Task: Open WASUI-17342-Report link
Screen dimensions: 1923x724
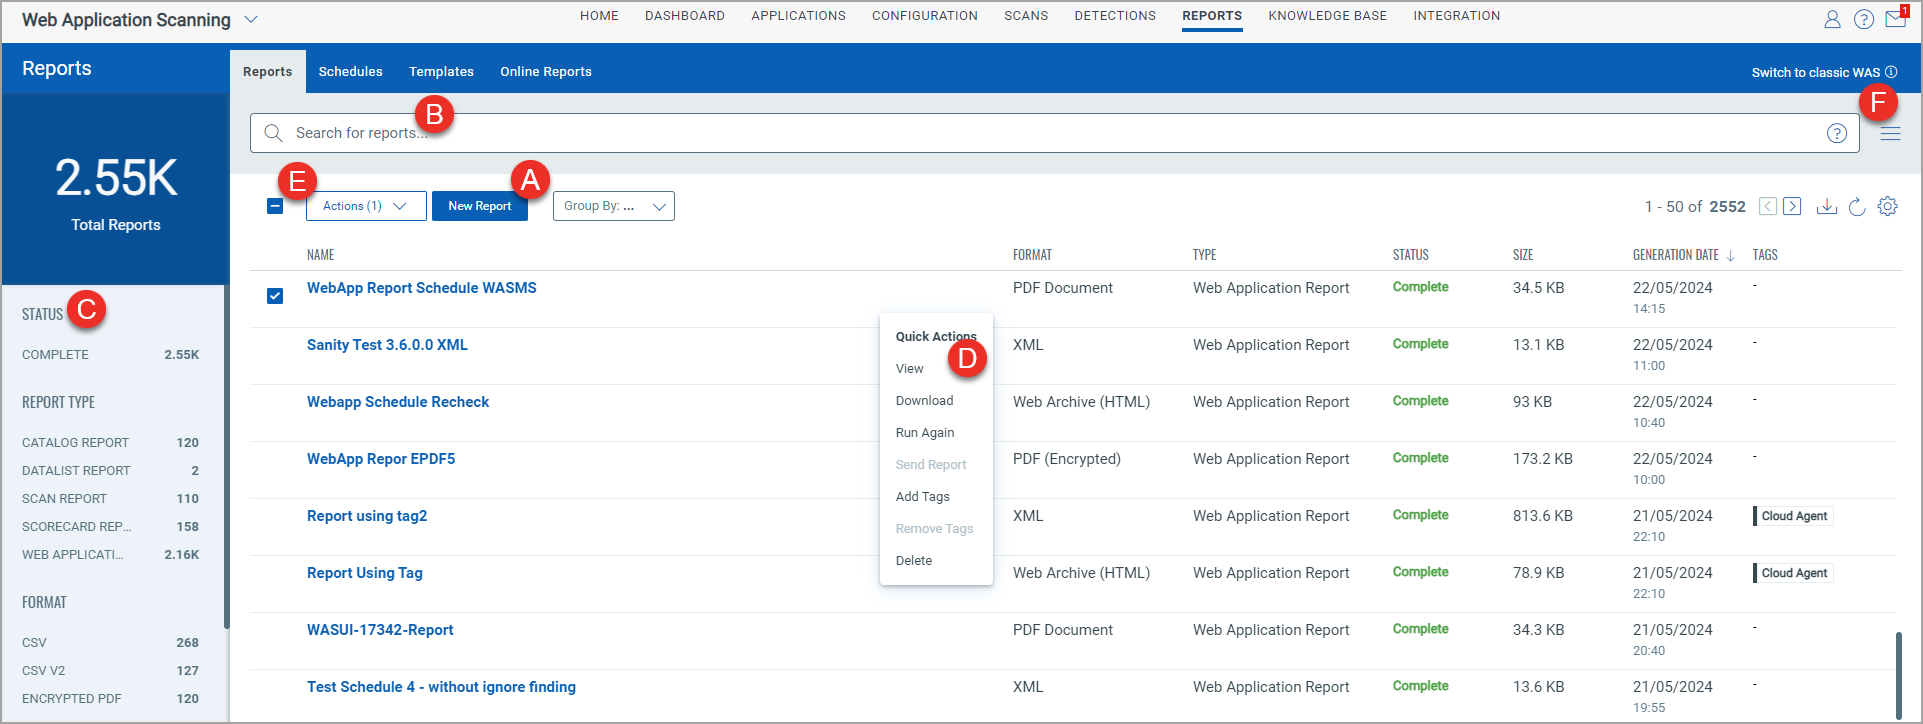Action: pyautogui.click(x=380, y=630)
